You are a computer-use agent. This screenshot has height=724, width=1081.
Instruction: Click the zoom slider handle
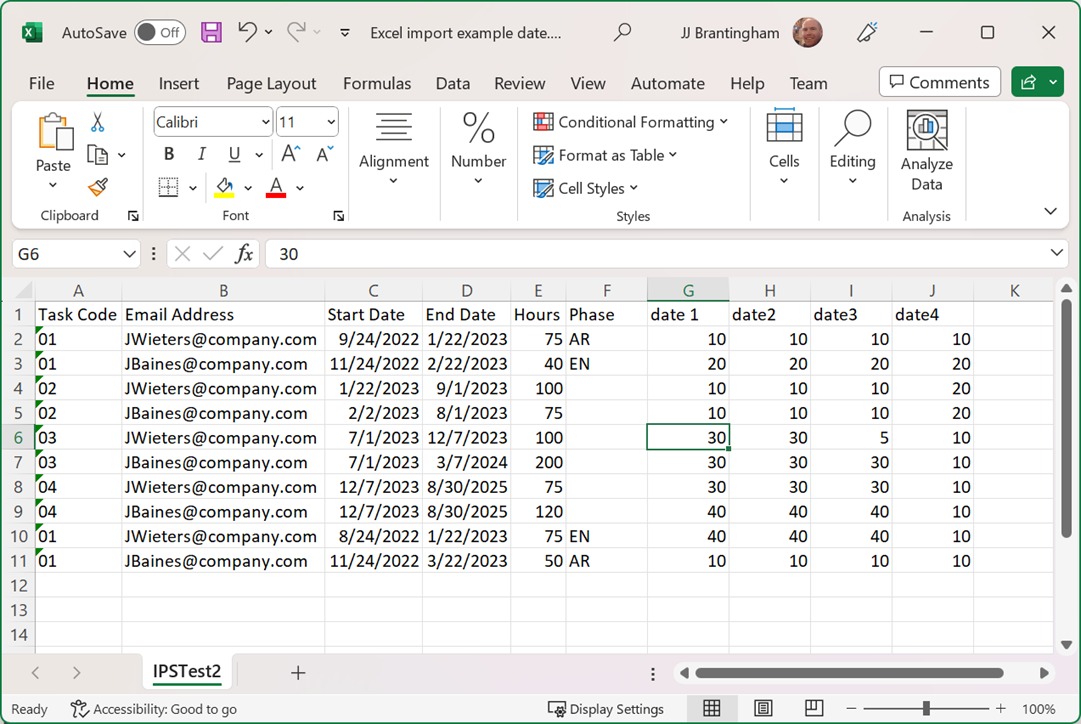pos(926,709)
